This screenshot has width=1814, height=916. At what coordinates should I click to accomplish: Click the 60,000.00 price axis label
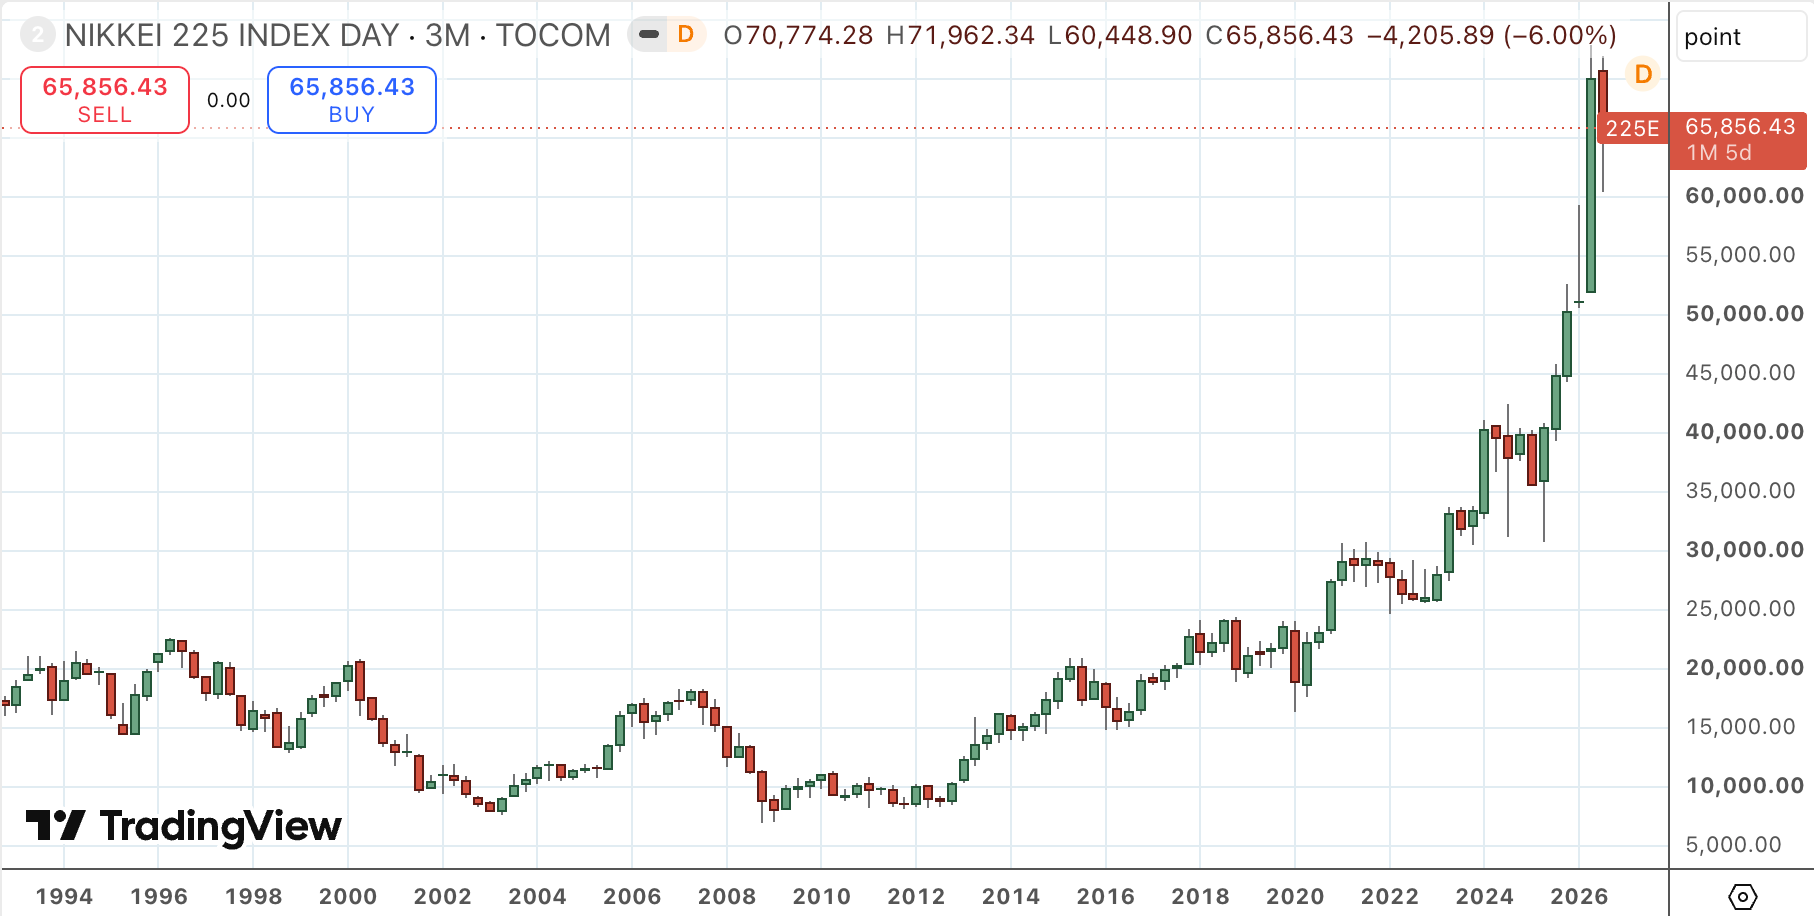[x=1745, y=196]
